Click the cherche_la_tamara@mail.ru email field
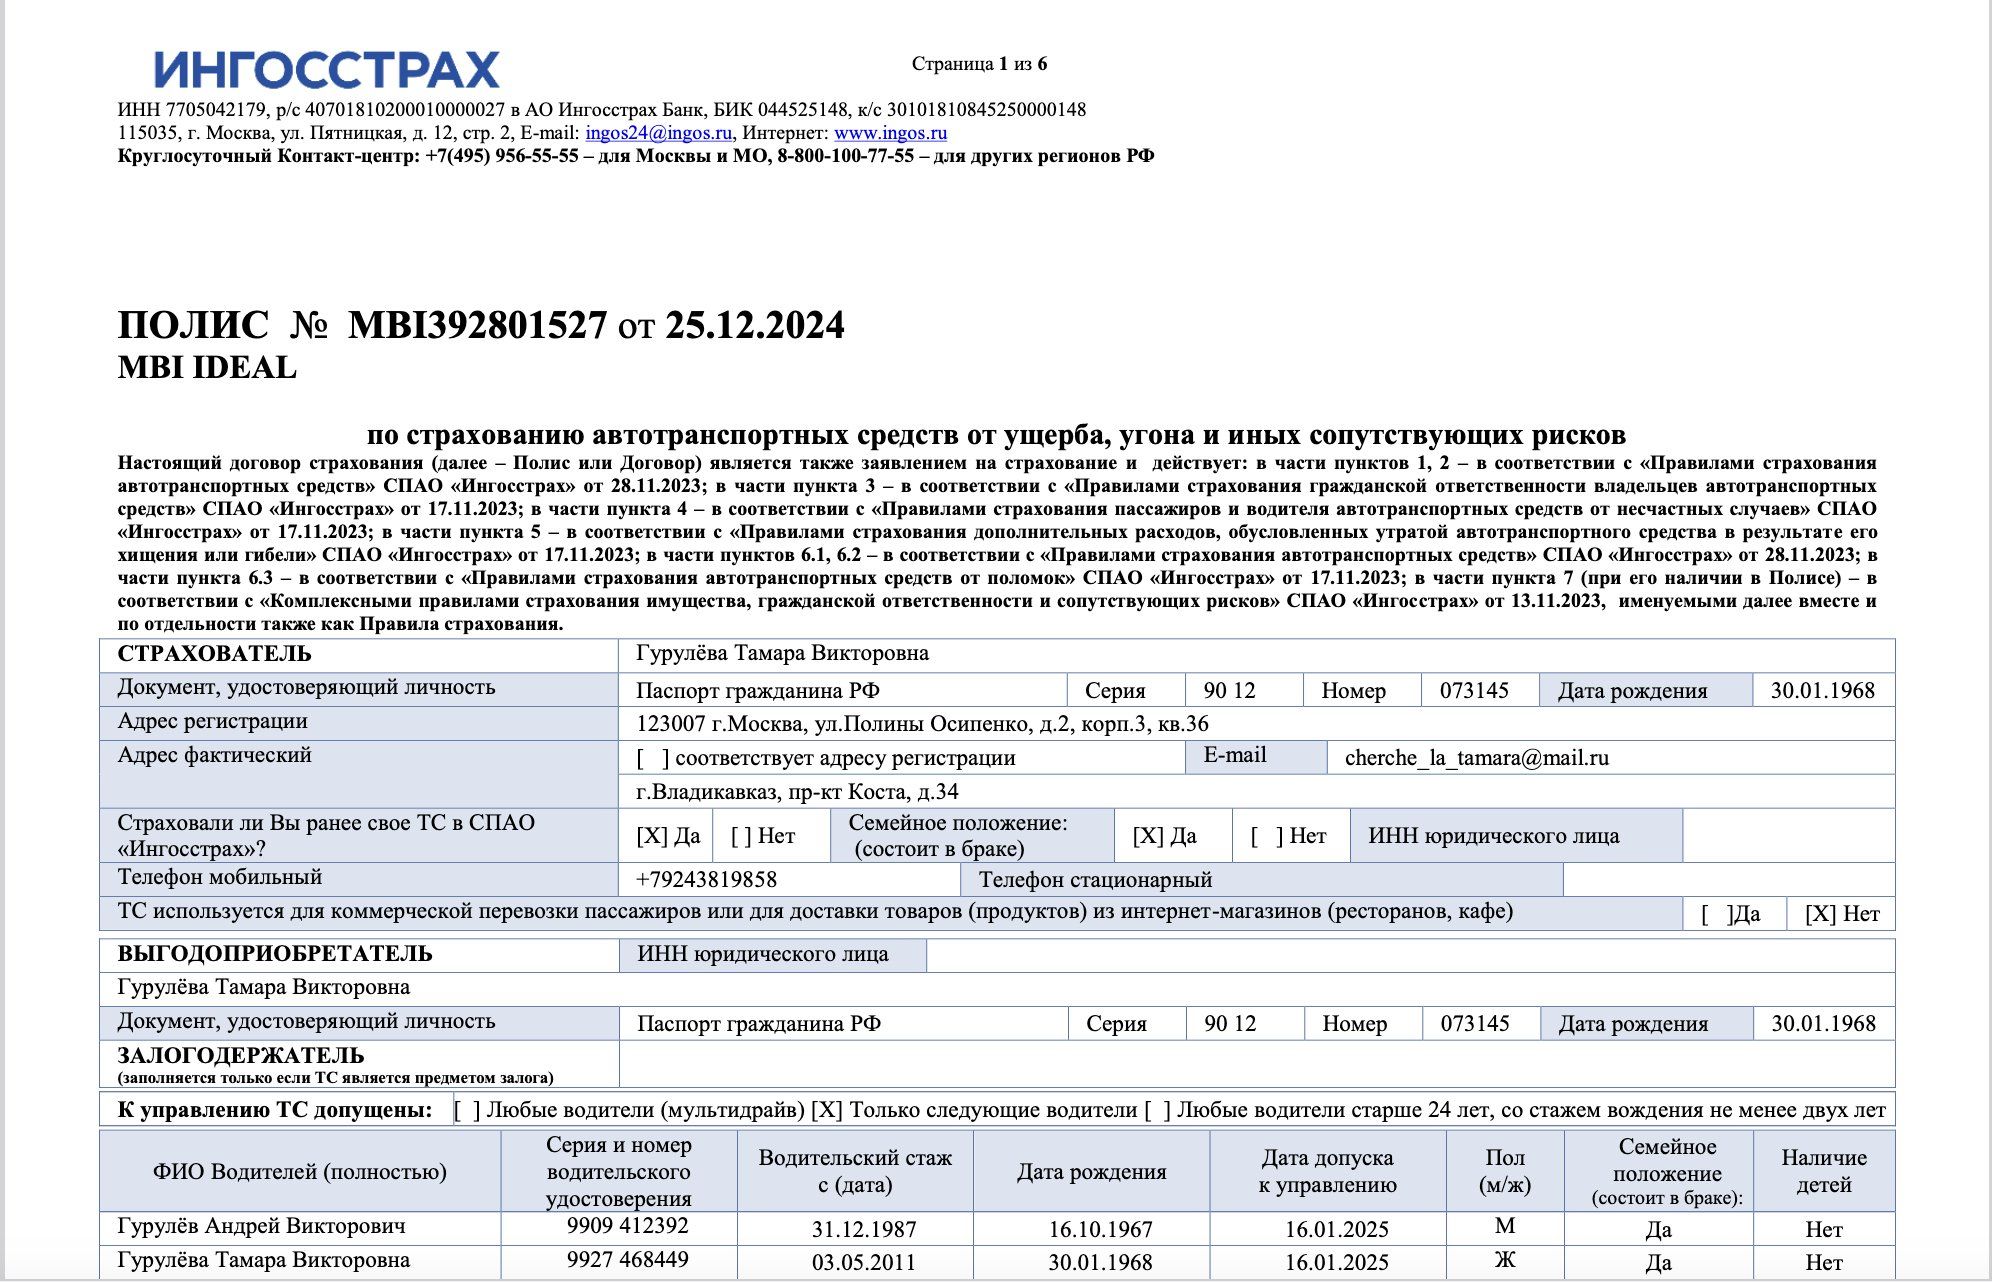The width and height of the screenshot is (1992, 1282). pyautogui.click(x=1476, y=758)
